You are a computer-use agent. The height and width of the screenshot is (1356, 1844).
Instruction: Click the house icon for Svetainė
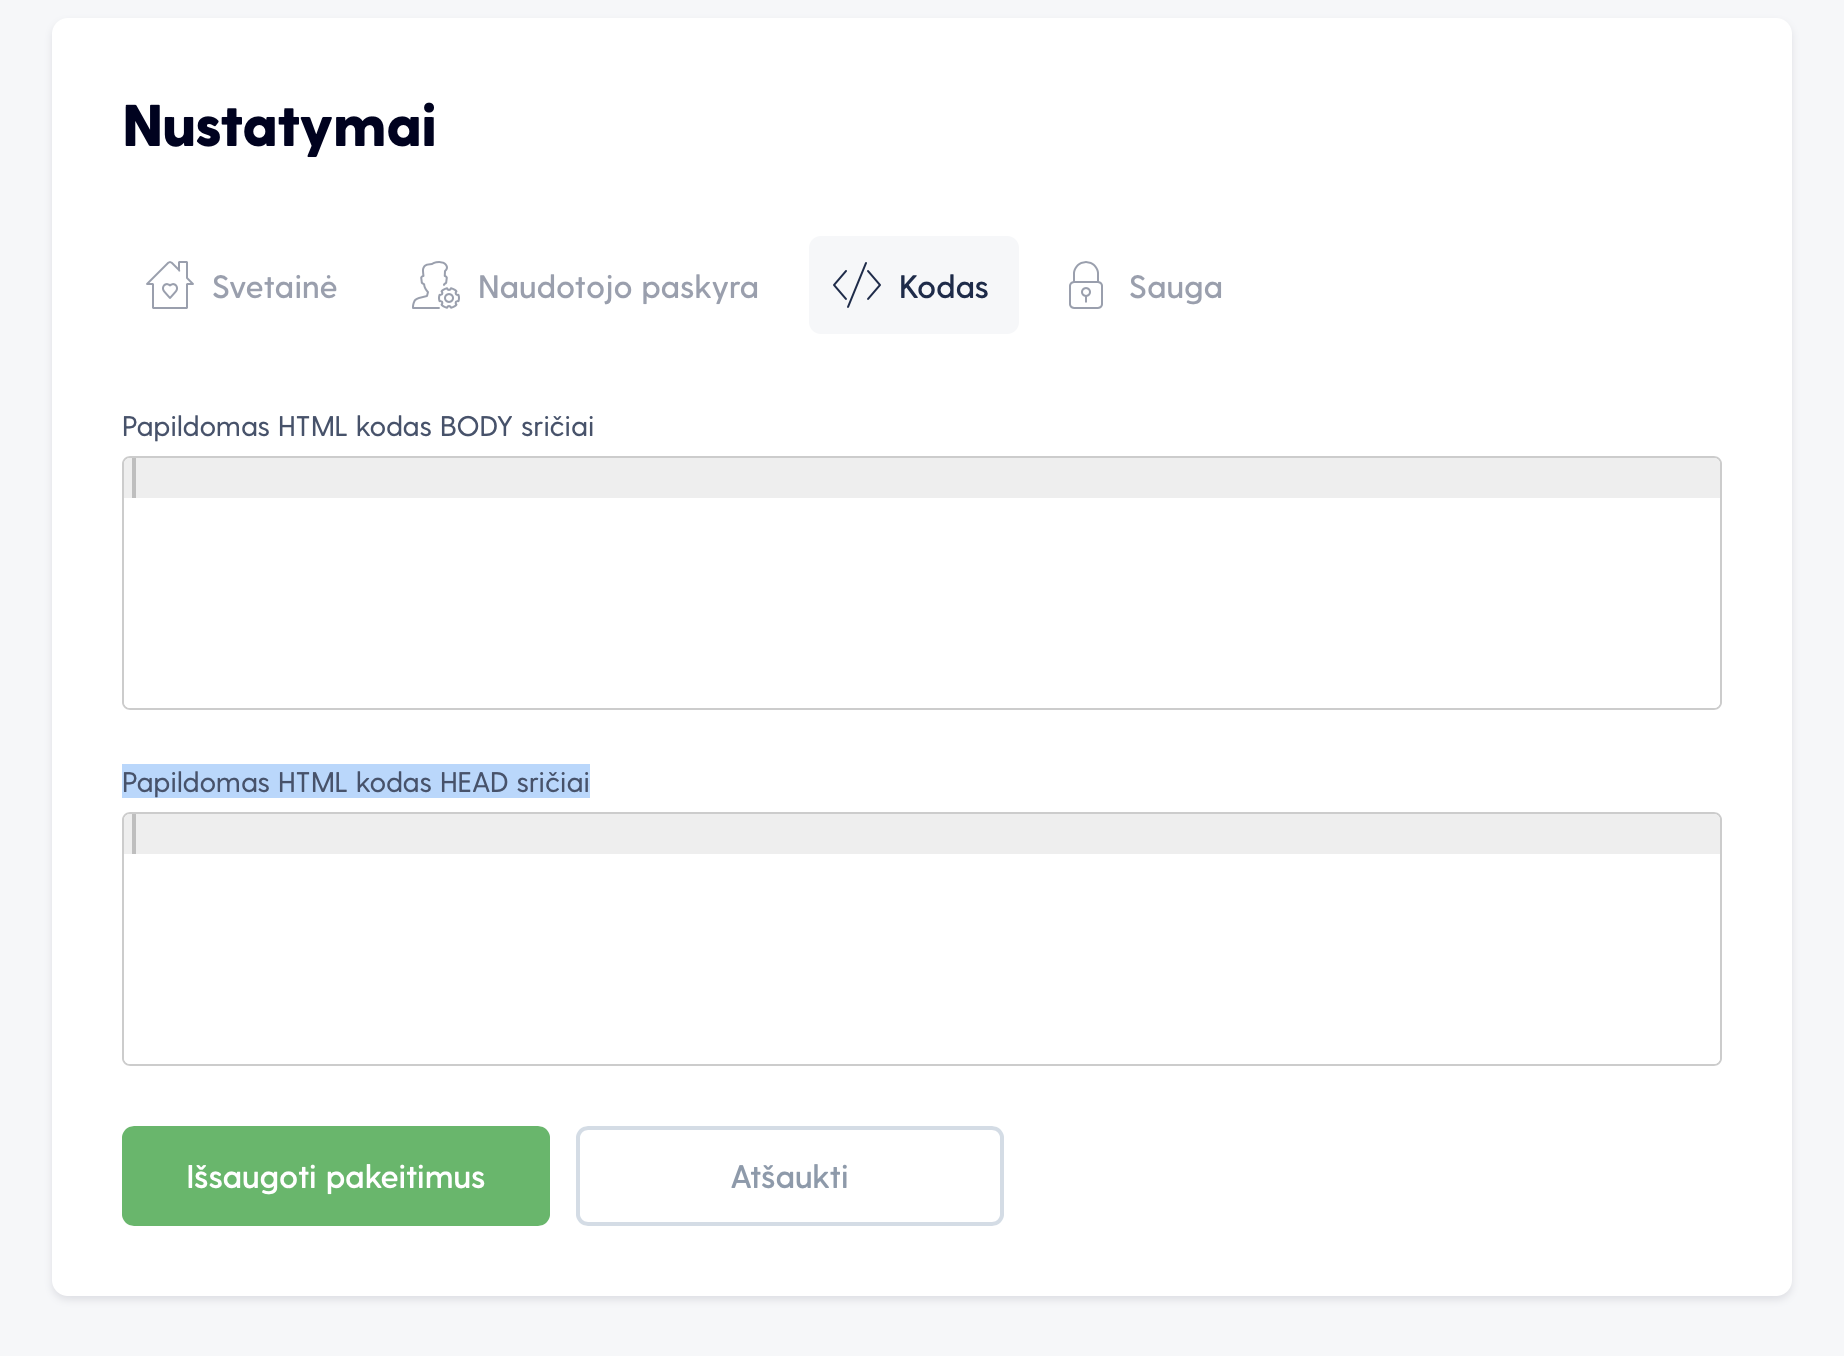pos(169,285)
